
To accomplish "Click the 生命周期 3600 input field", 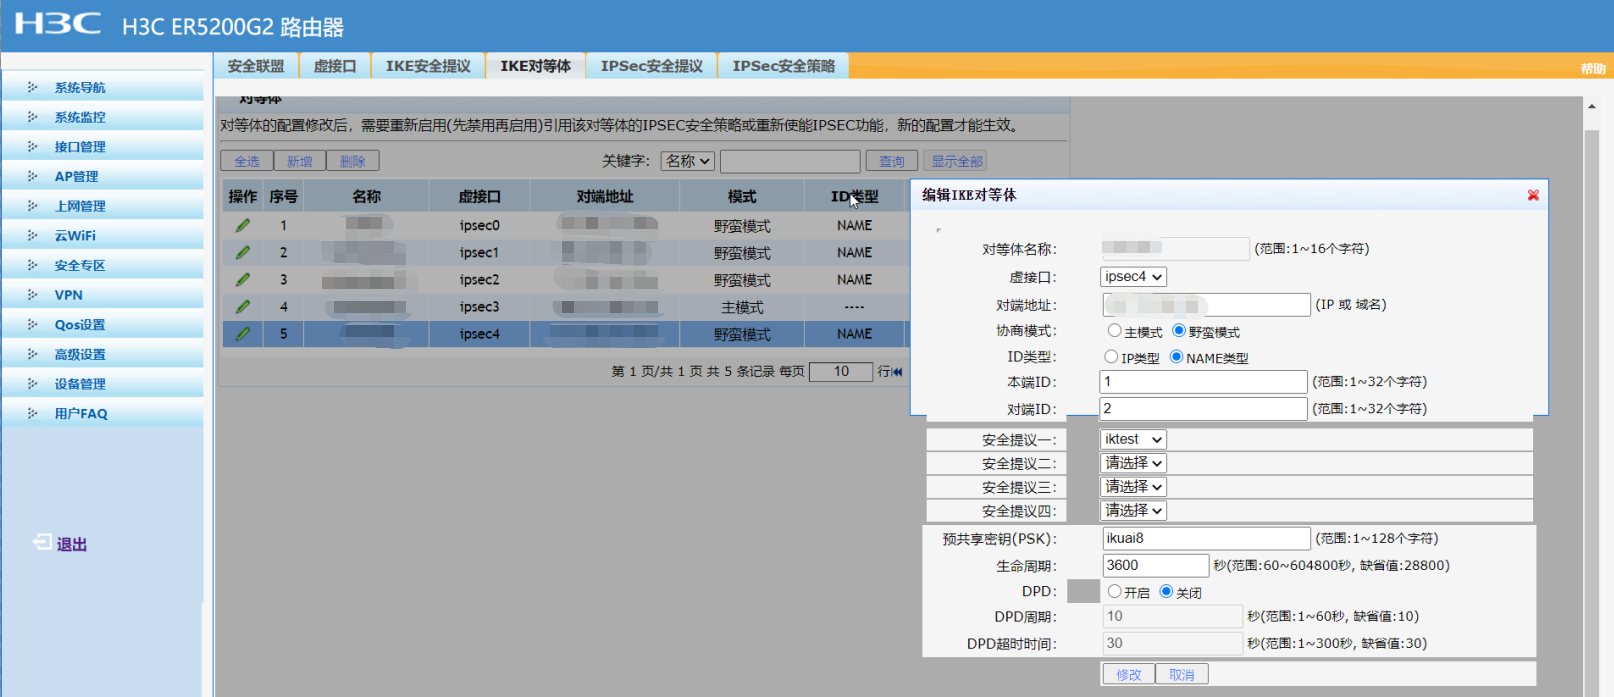I will coord(1156,566).
